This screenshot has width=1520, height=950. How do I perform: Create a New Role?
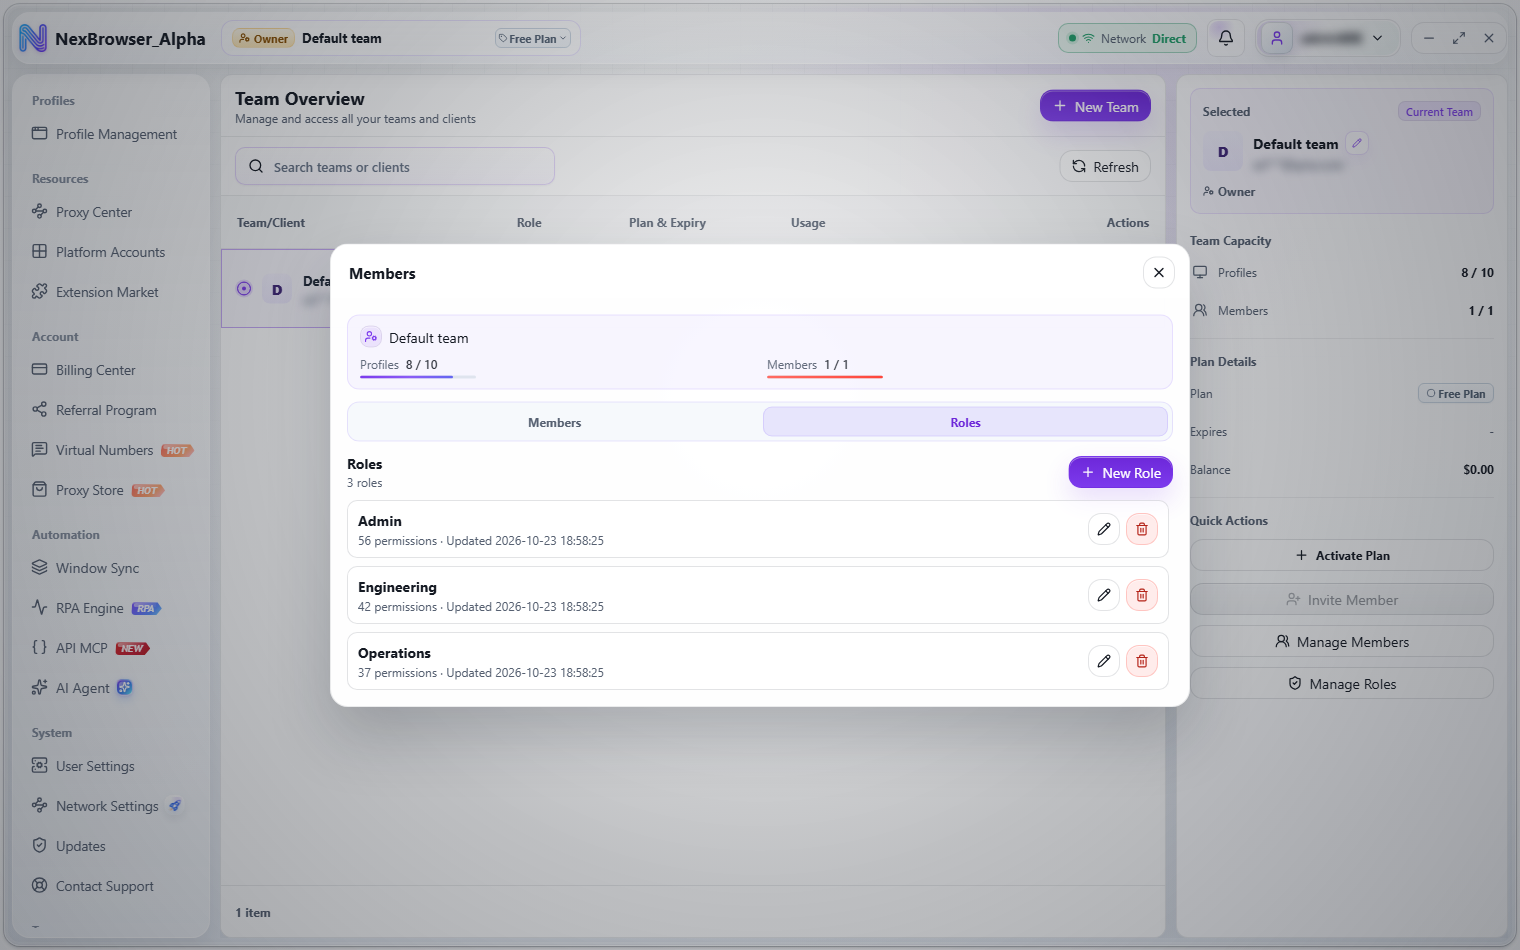click(x=1121, y=473)
